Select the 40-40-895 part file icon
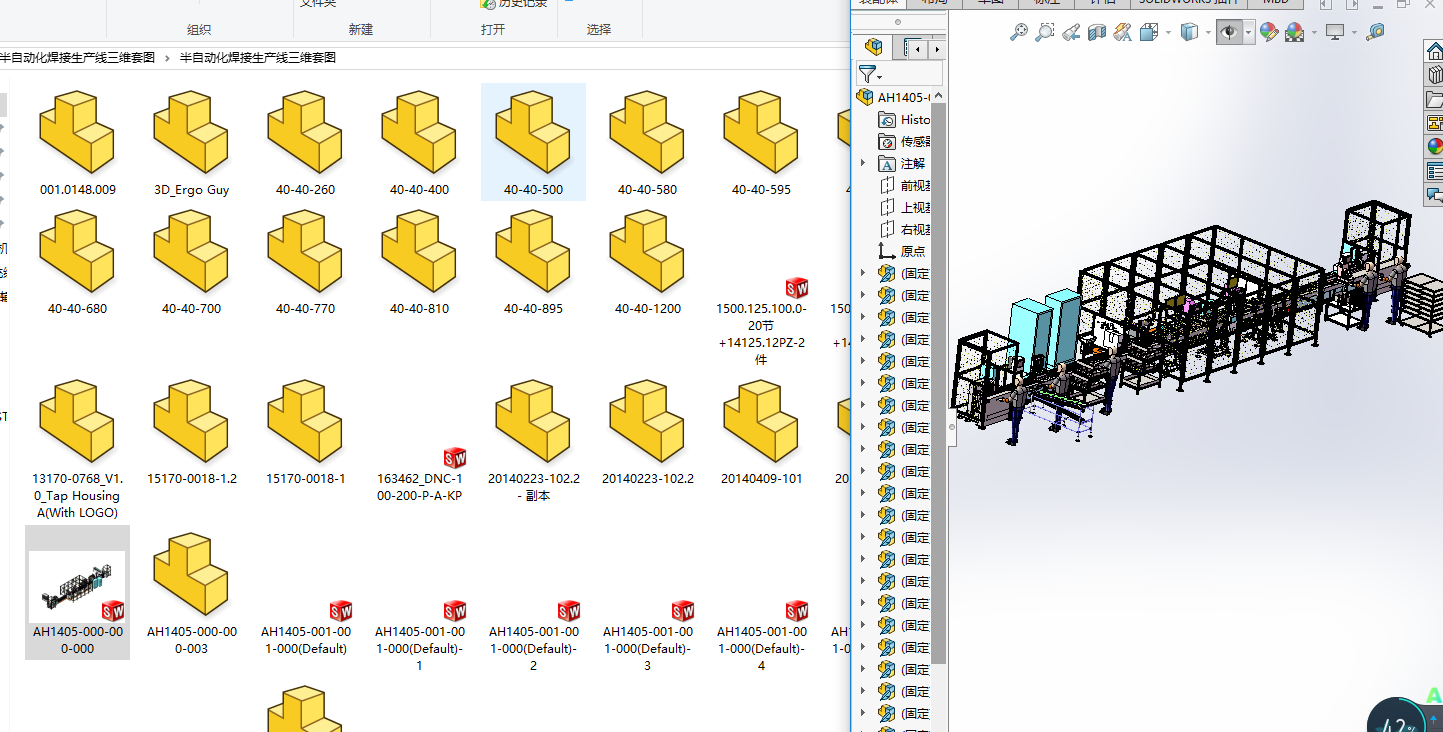This screenshot has height=732, width=1443. (534, 250)
